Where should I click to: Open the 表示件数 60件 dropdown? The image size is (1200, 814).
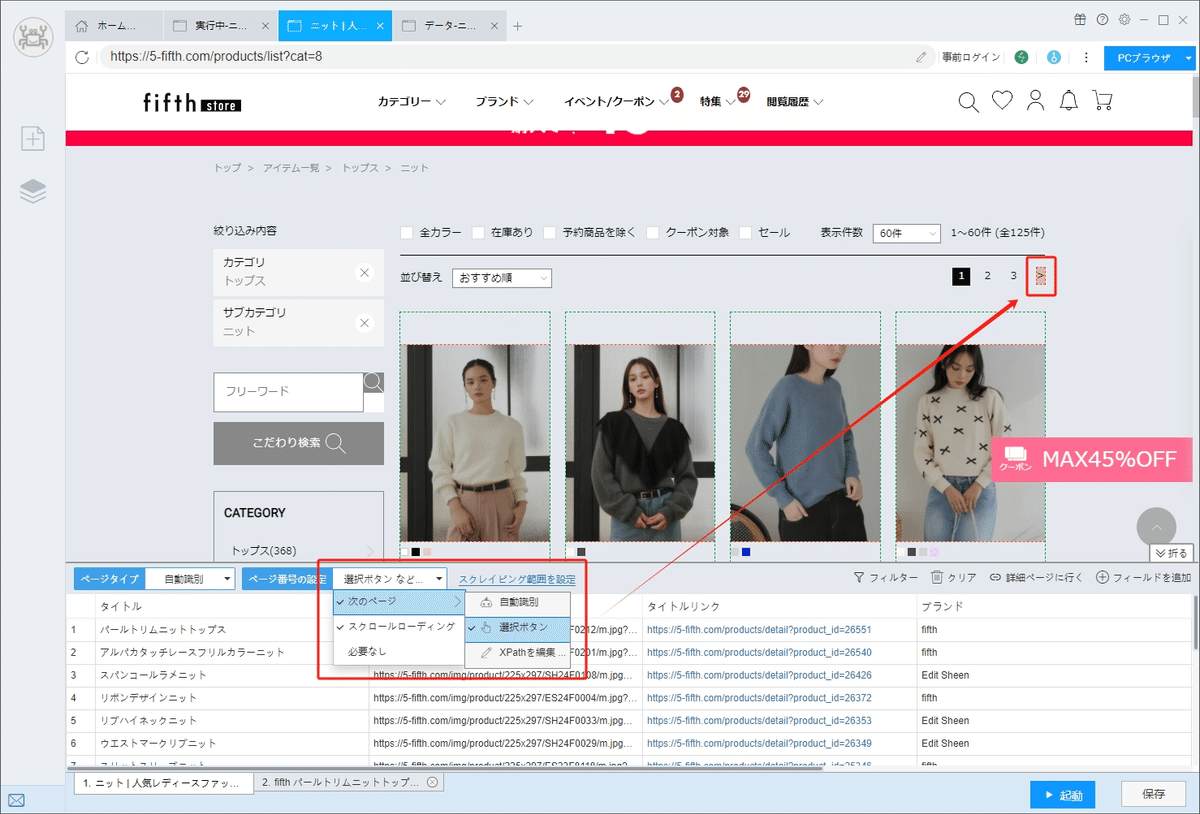(x=907, y=233)
